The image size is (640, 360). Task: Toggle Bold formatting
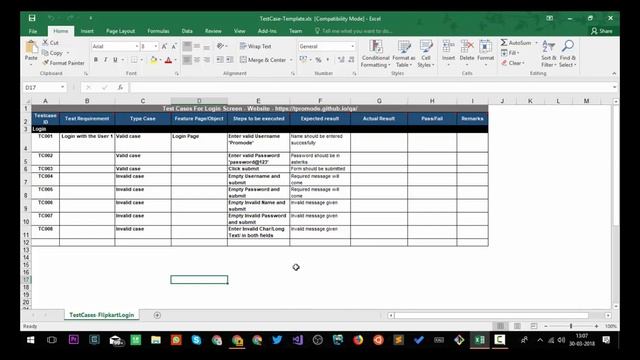click(96, 60)
